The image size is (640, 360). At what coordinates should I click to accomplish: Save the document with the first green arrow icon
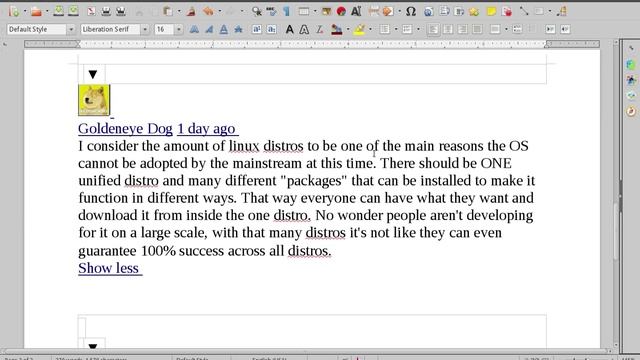(58, 11)
